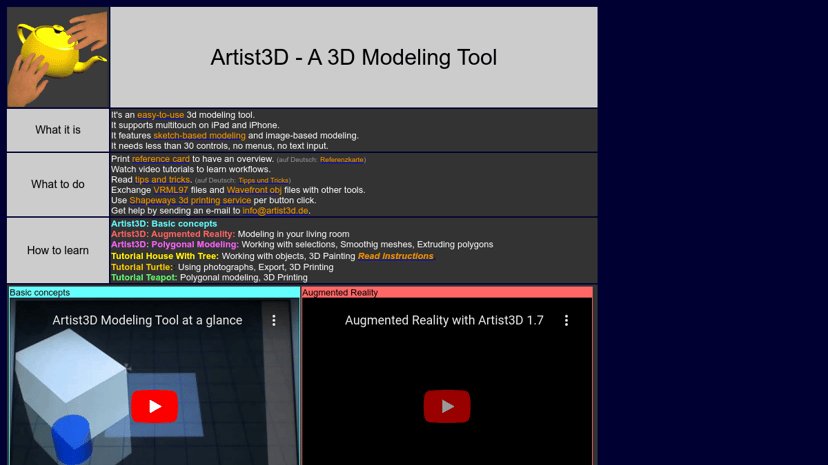Screen dimensions: 828x465
Task: Follow the sketch-based modeling link
Action: click(199, 136)
